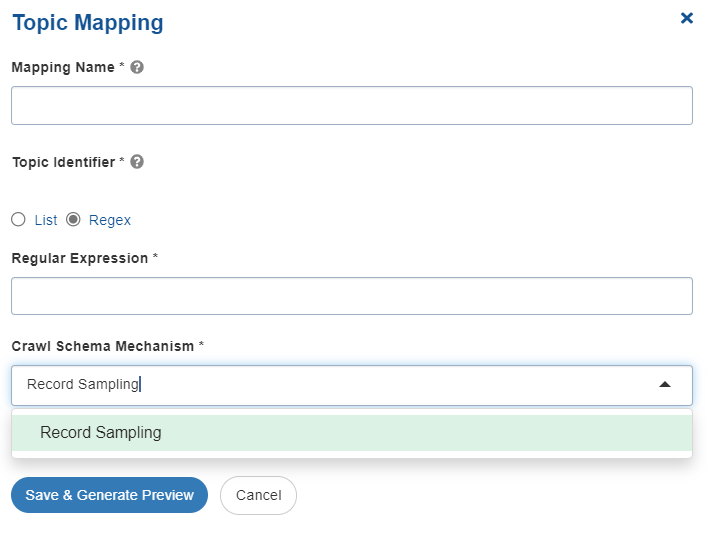This screenshot has height=538, width=707.
Task: Click the List option label text
Action: point(46,220)
